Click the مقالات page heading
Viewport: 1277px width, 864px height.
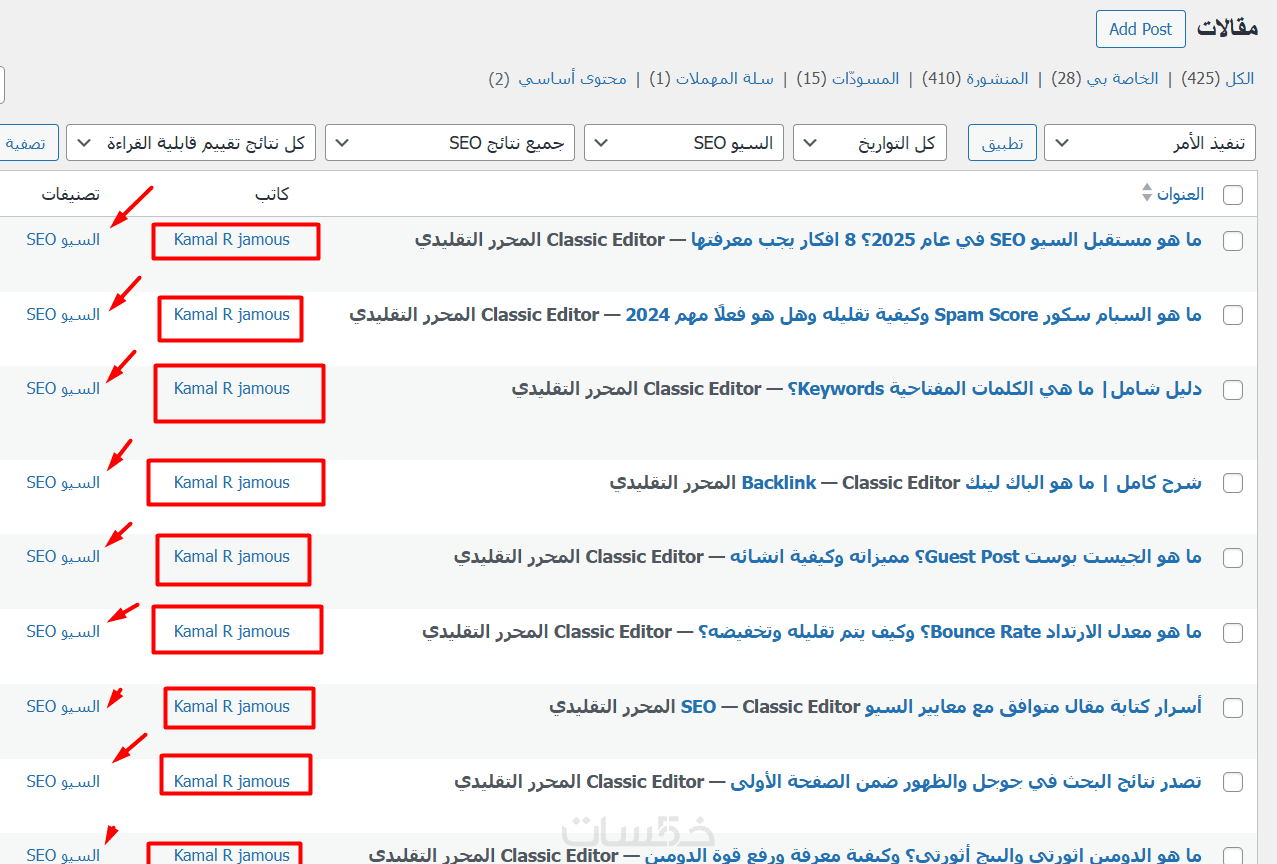tap(1227, 28)
